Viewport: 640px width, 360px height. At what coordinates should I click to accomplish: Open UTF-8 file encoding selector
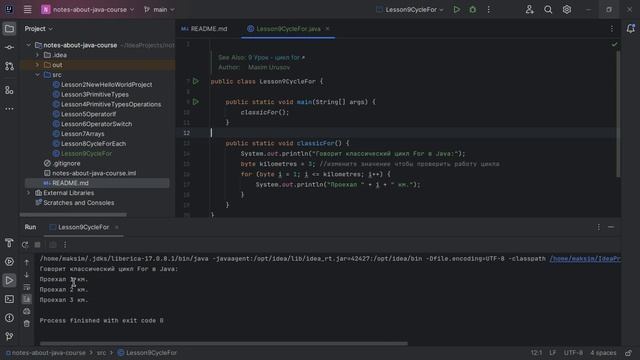point(573,353)
